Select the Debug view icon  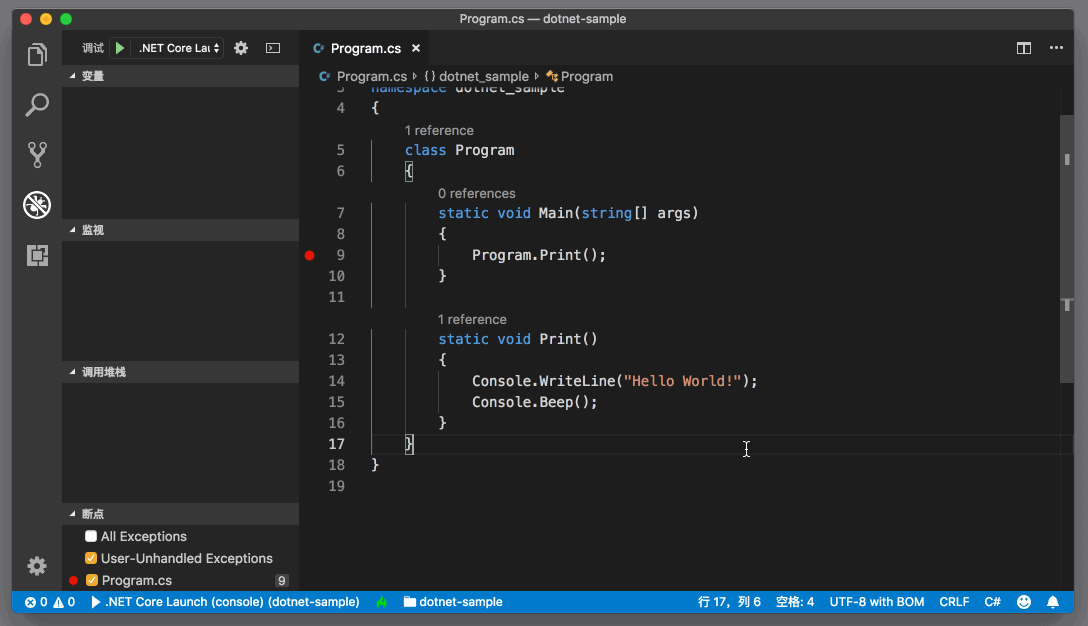[37, 205]
